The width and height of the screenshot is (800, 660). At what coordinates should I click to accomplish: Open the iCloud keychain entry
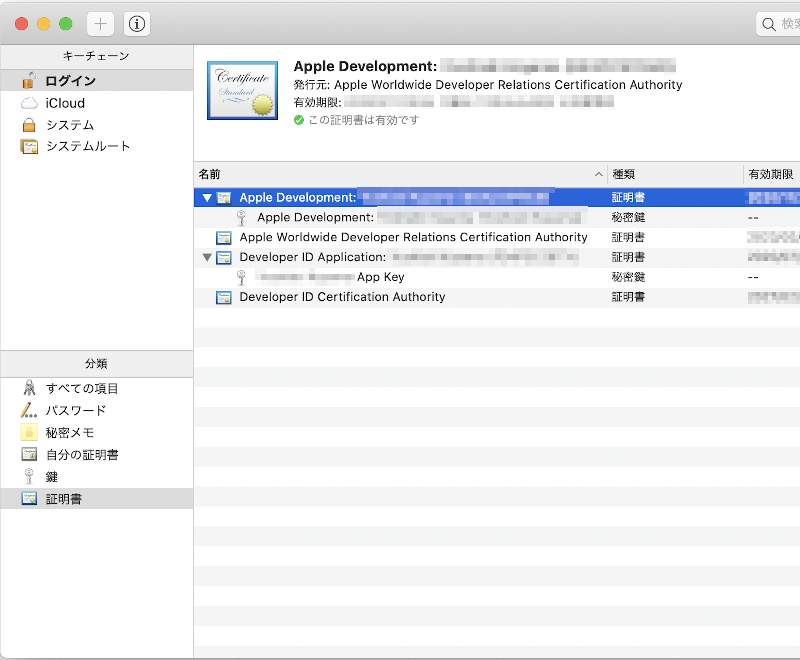point(65,103)
